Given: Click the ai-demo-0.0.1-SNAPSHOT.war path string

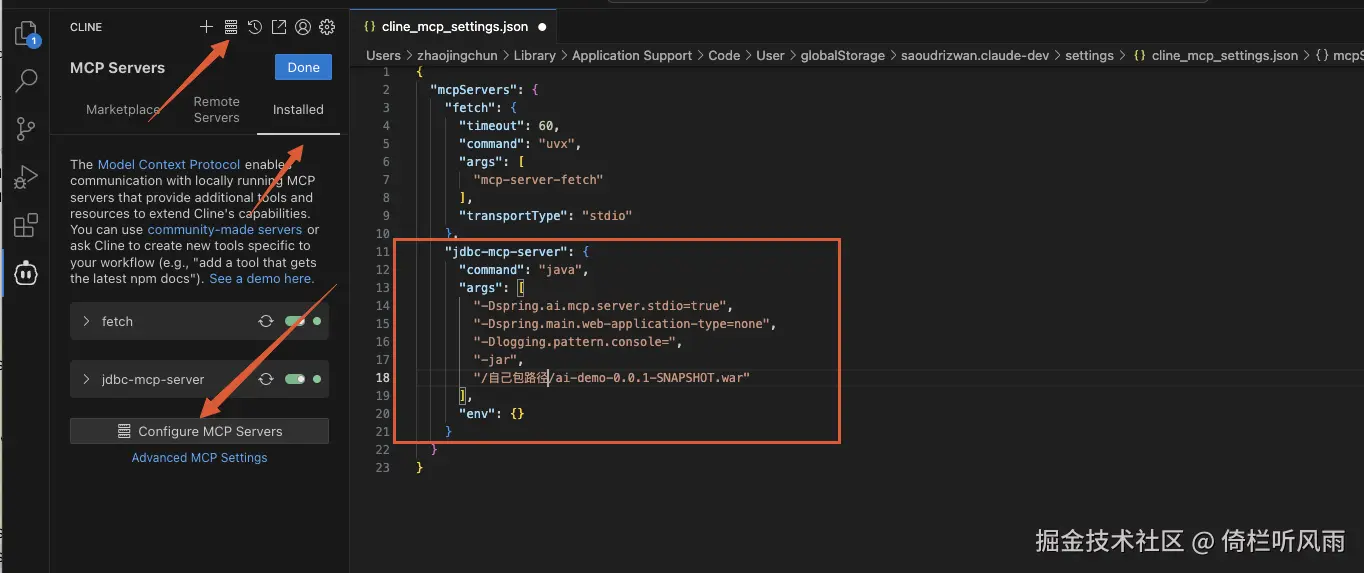Looking at the screenshot, I should (x=612, y=377).
